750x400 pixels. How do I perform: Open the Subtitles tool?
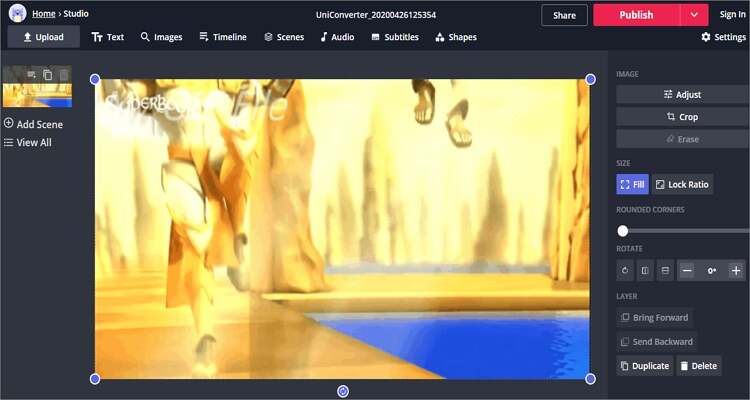coord(395,37)
